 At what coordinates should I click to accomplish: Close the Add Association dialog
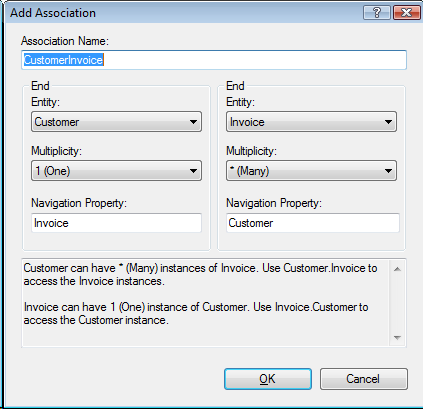[406, 13]
